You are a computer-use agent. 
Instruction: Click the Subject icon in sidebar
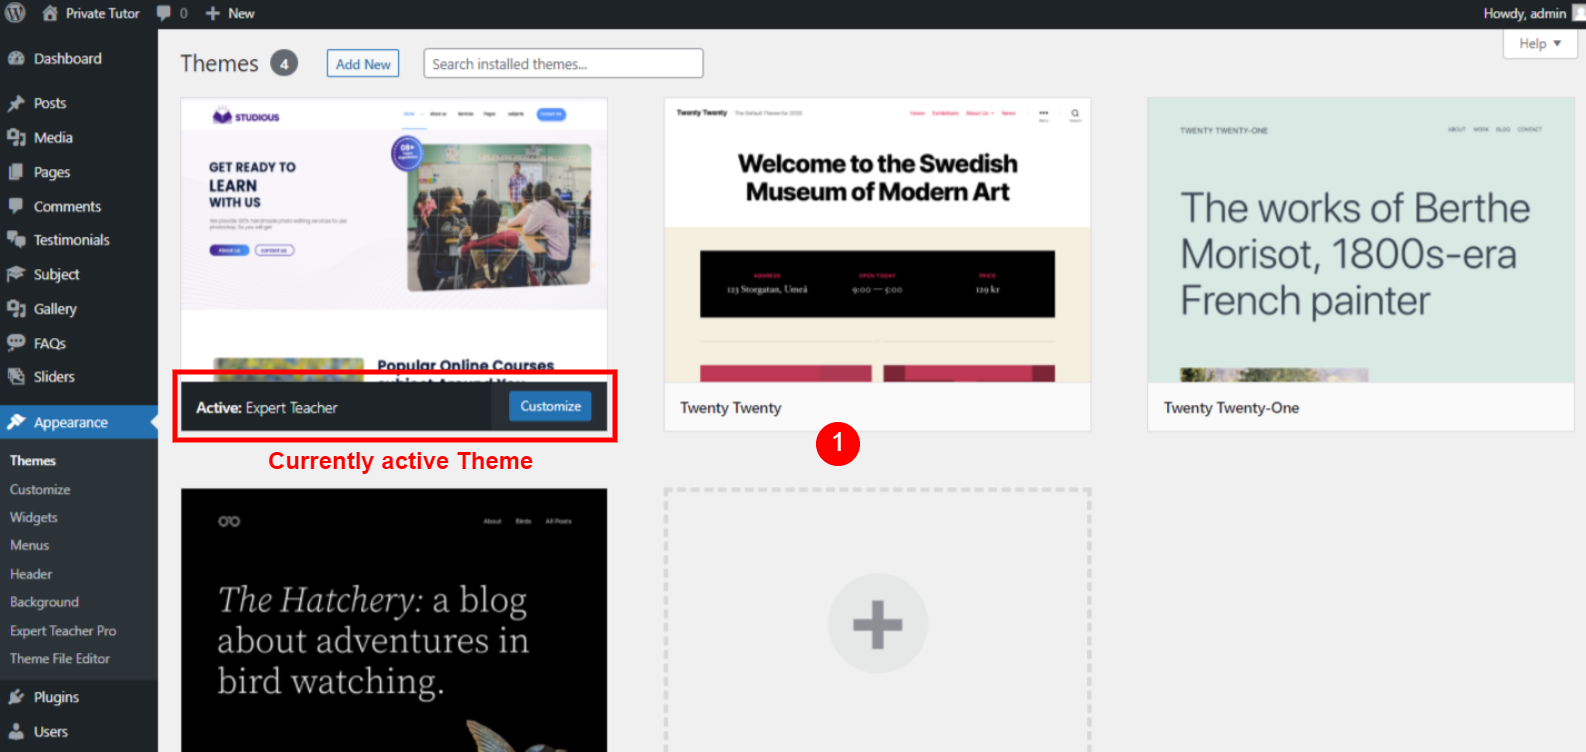(x=16, y=274)
